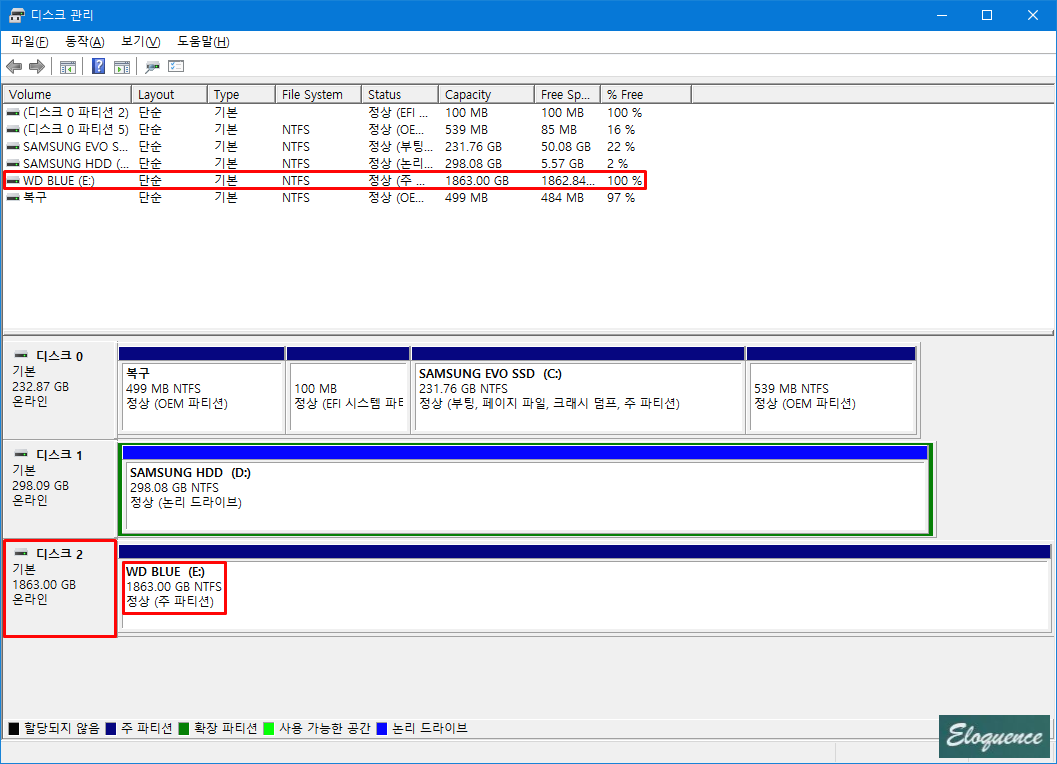Image resolution: width=1057 pixels, height=764 pixels.
Task: Click the 298.08 GB capacity cell
Action: point(473,164)
